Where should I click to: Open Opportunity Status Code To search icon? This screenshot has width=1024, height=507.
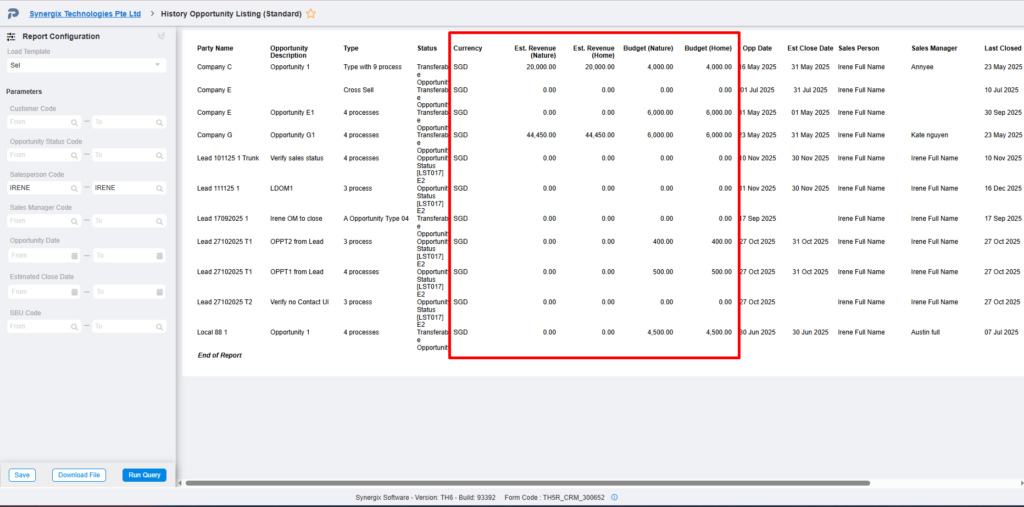point(159,155)
